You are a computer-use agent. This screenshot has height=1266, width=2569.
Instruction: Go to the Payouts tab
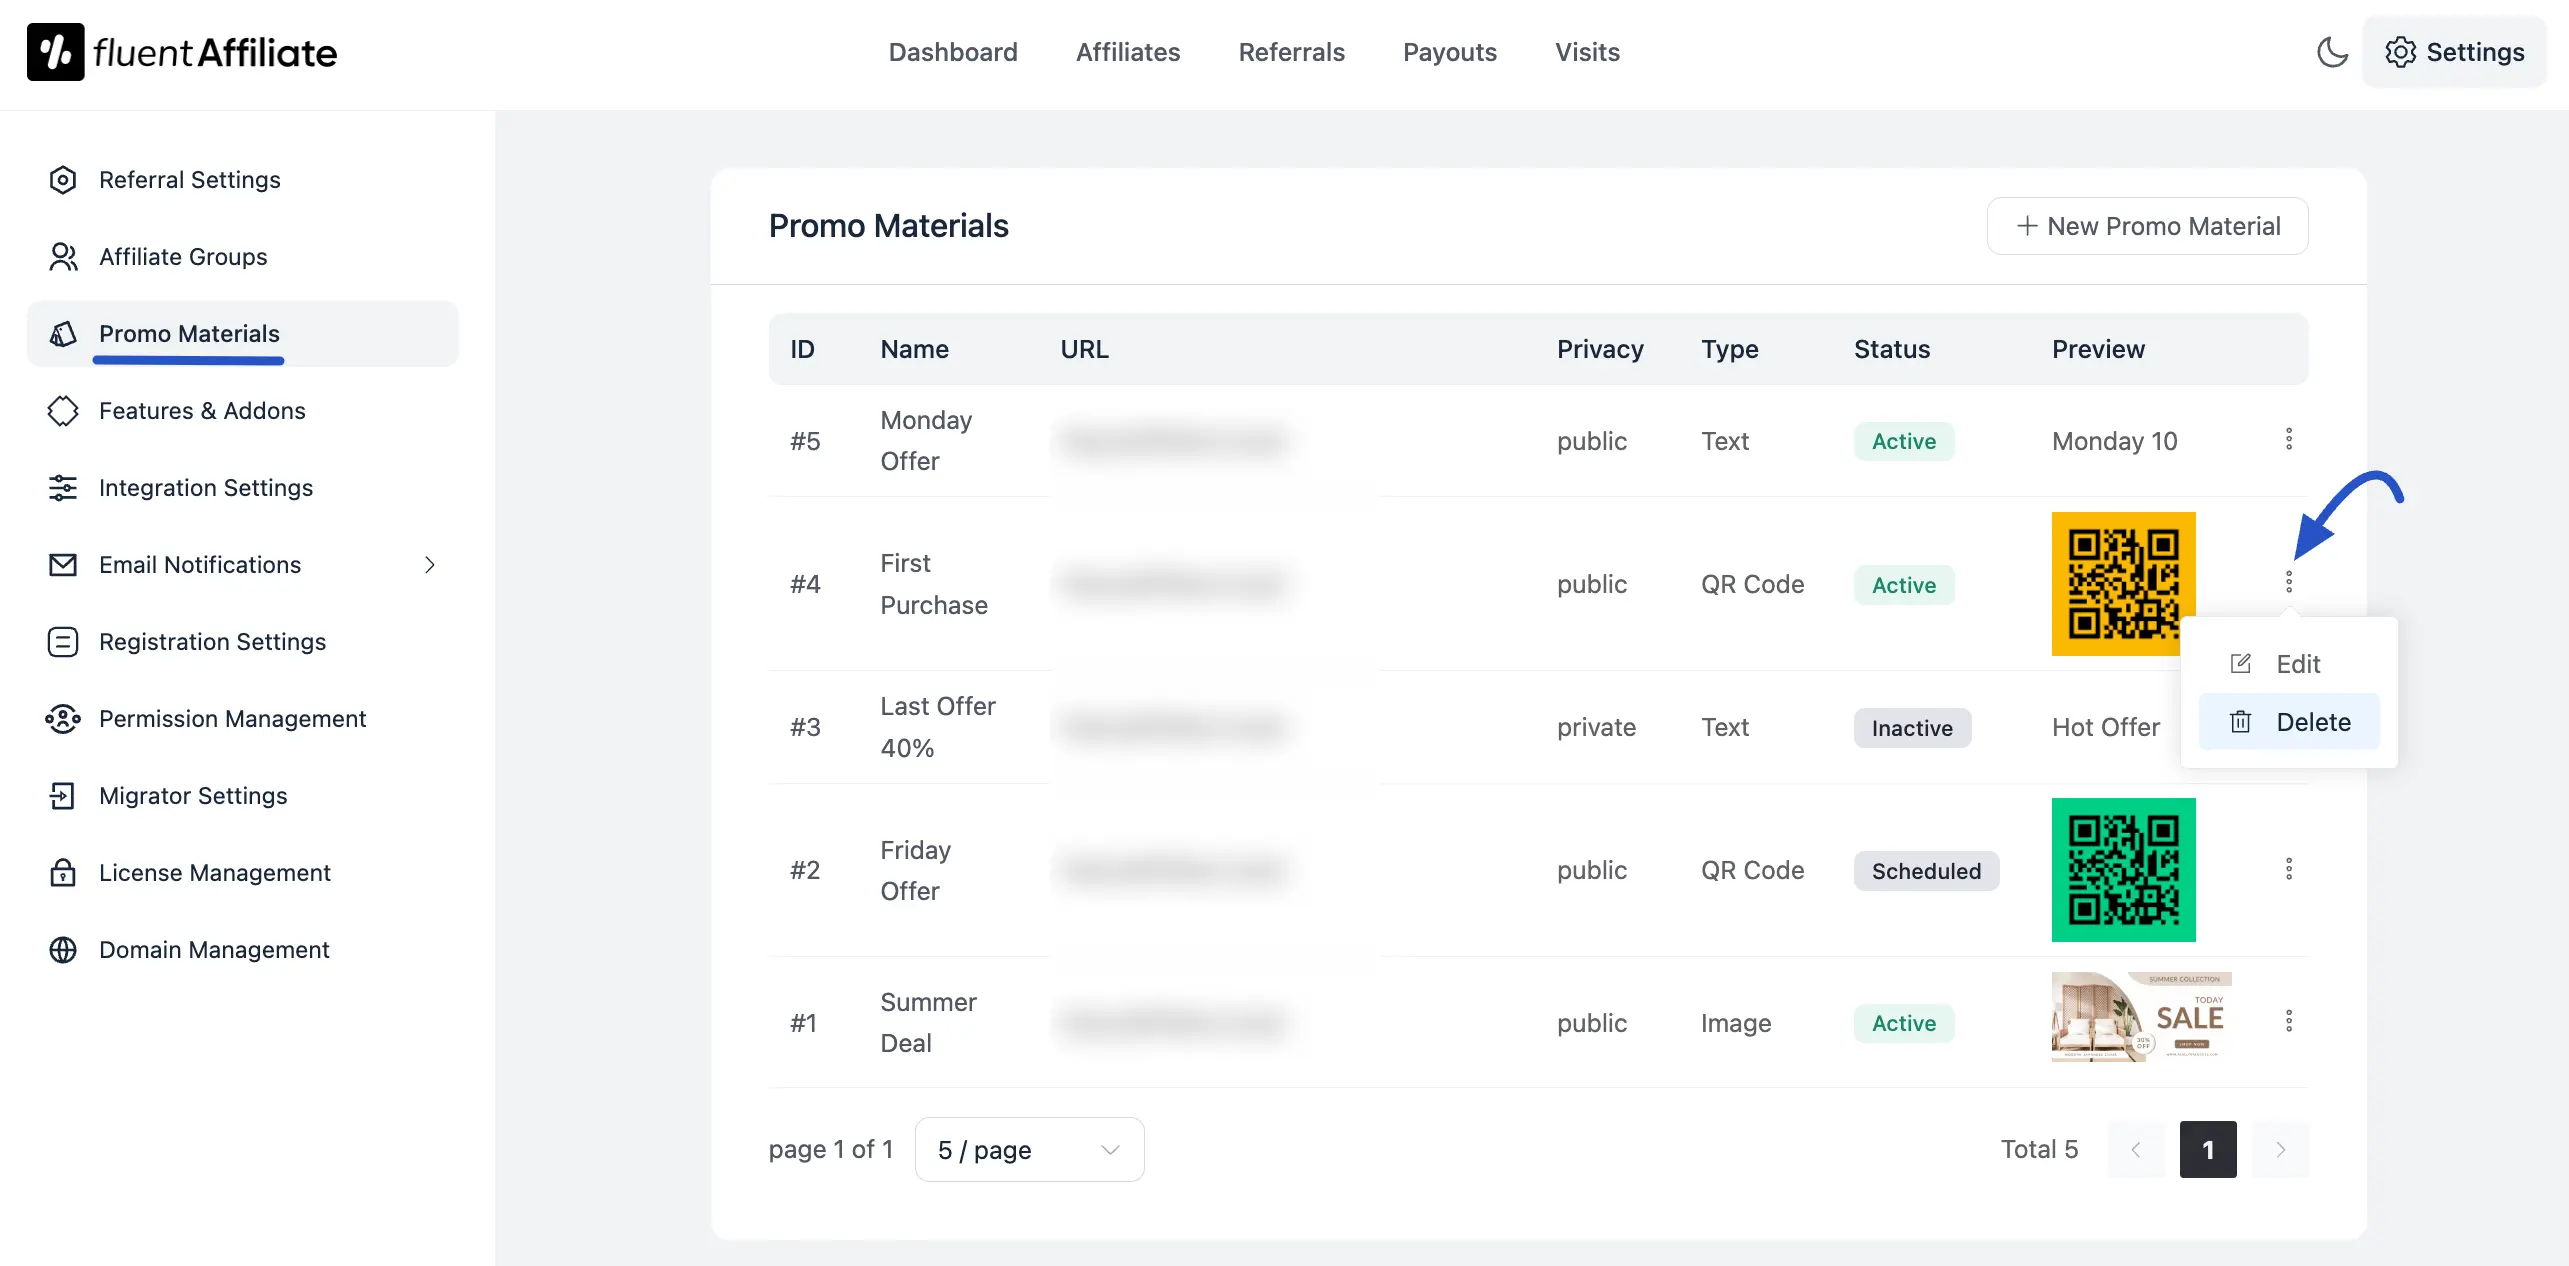point(1449,52)
